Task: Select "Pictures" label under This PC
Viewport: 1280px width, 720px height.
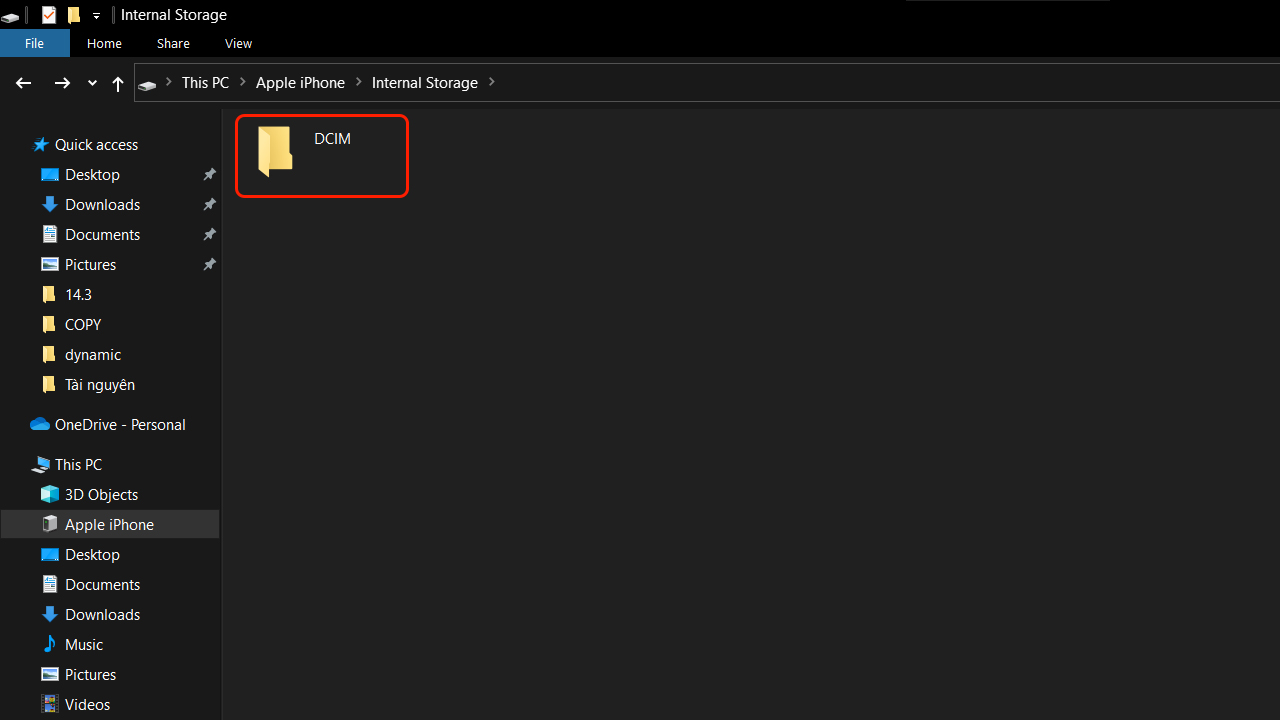Action: coord(90,675)
